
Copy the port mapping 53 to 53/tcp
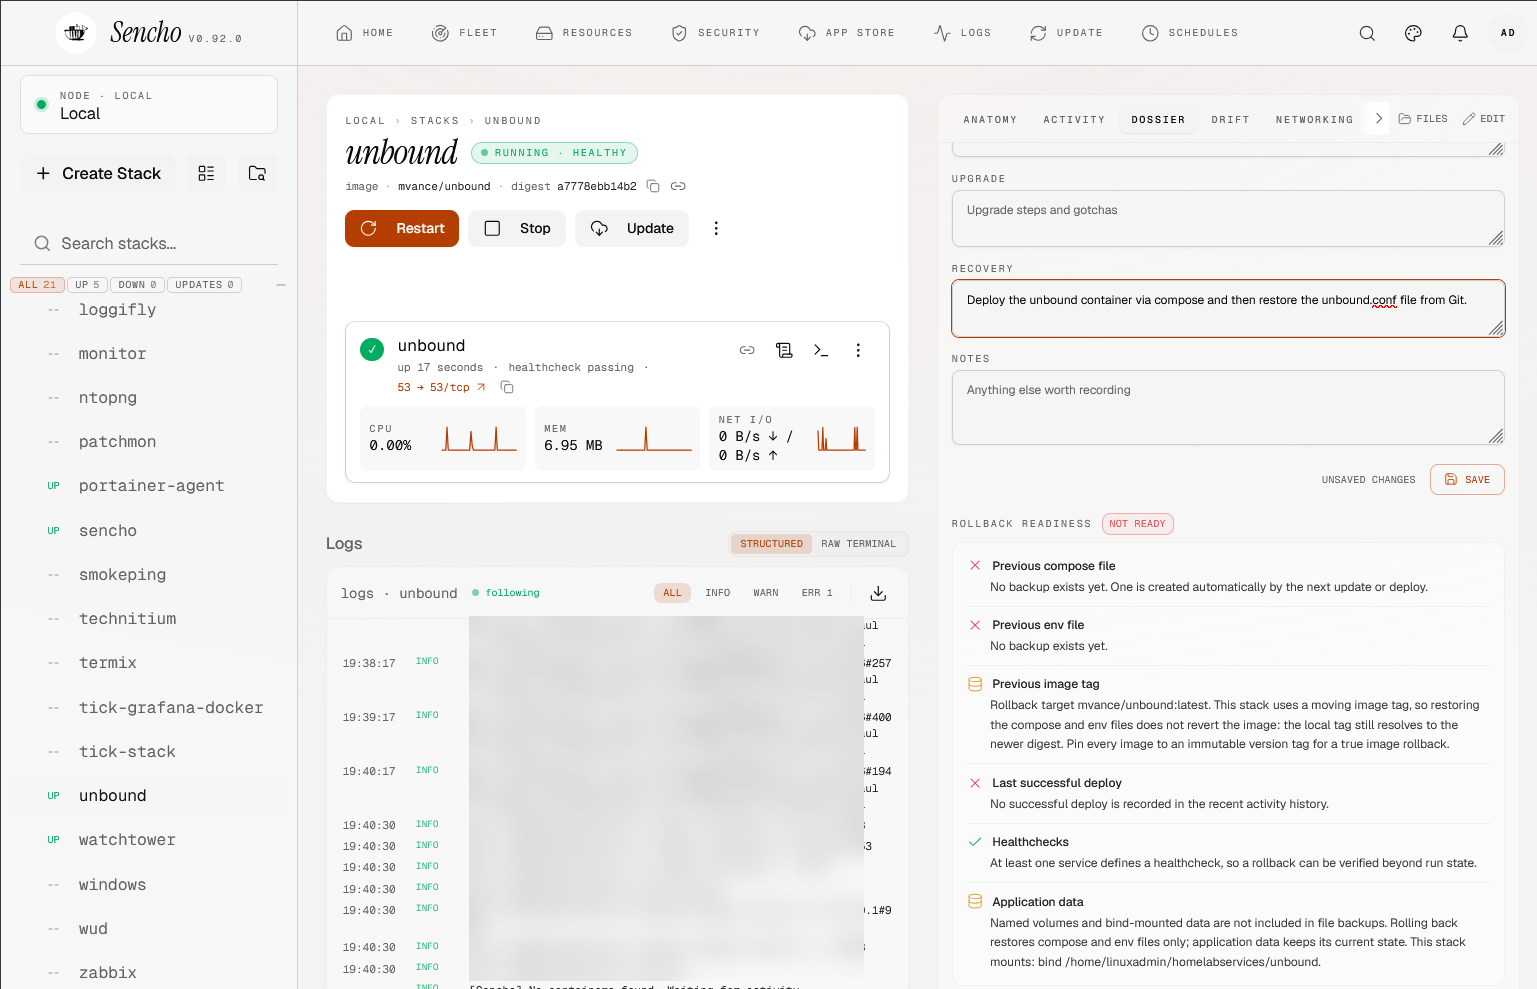507,387
